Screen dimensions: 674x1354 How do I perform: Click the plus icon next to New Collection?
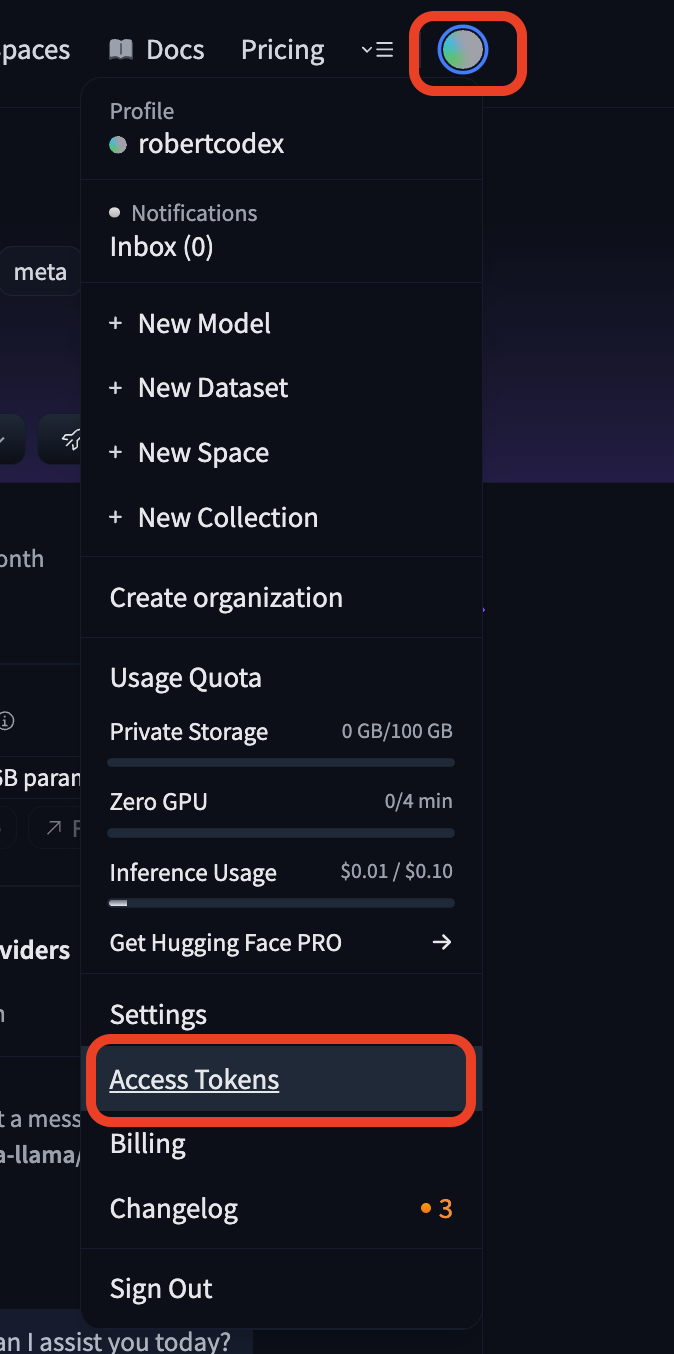pos(117,517)
